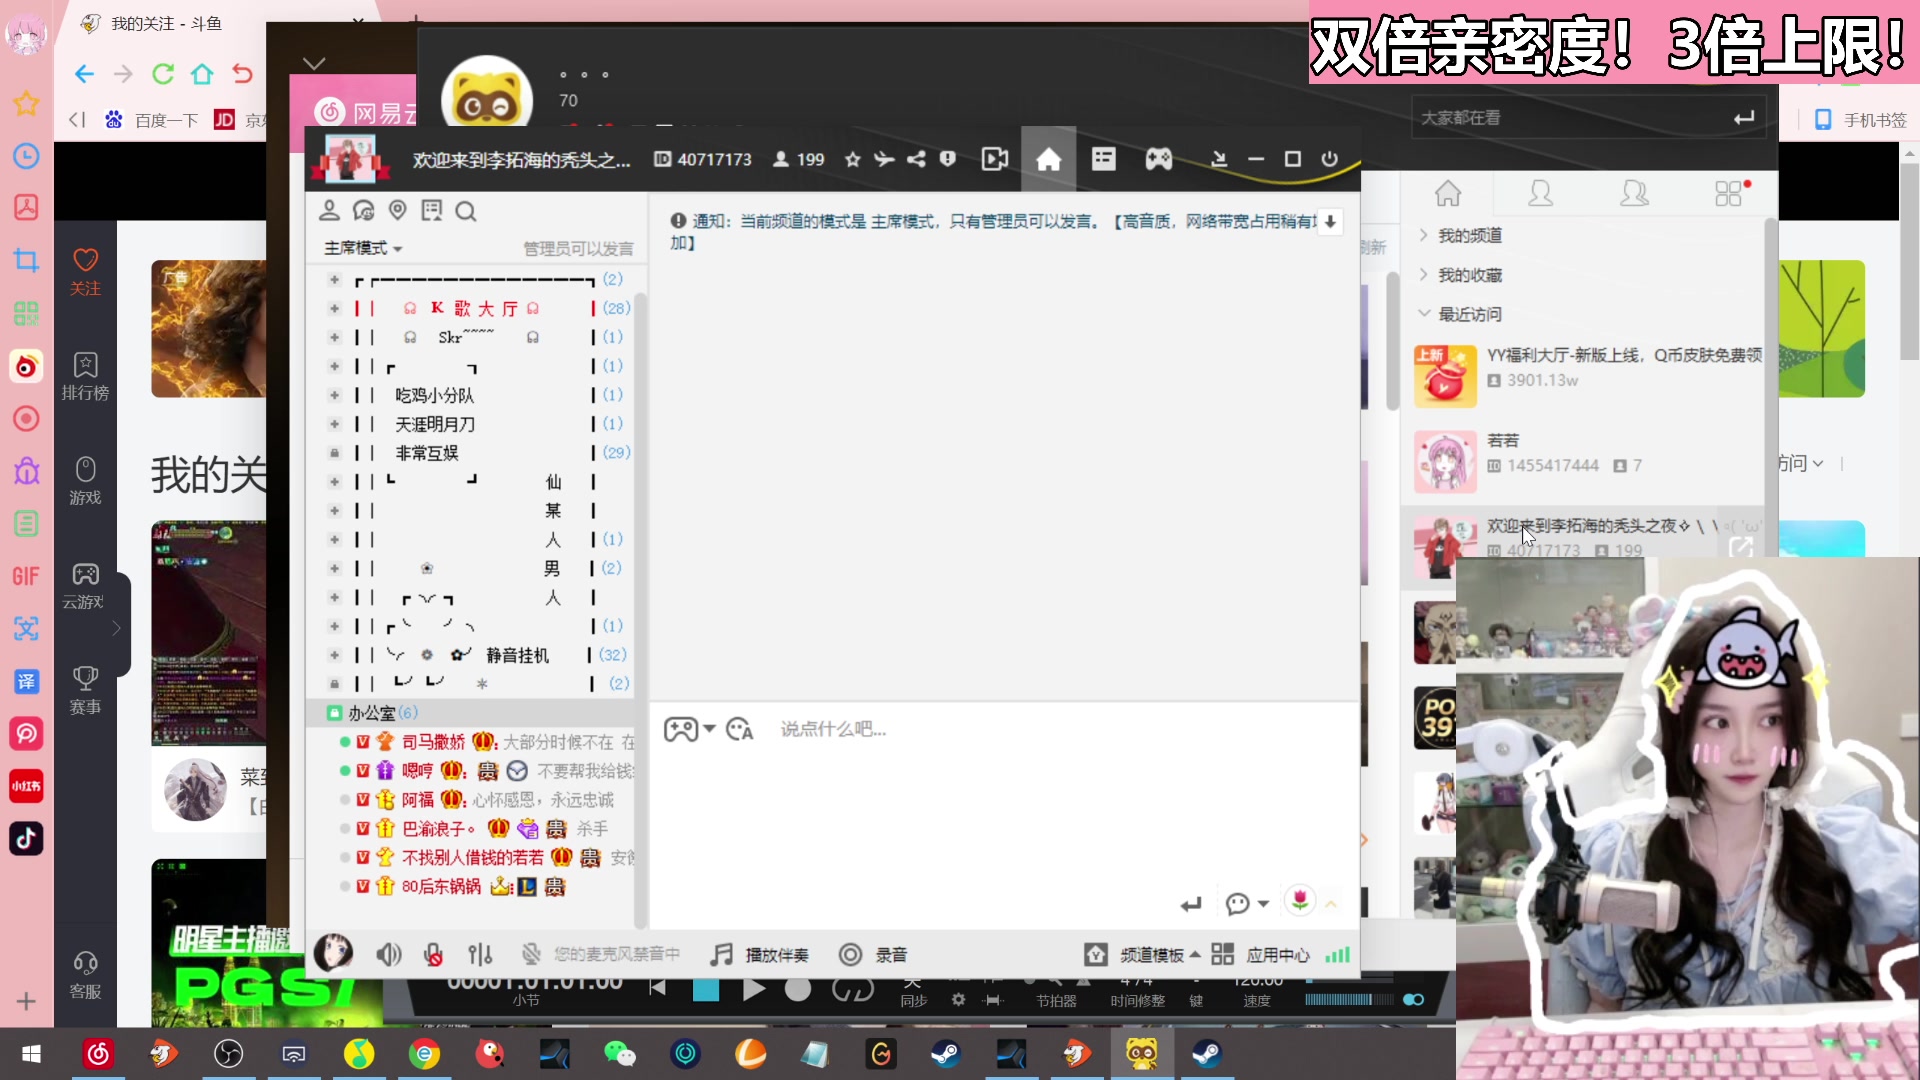
Task: Select 排行榜 in the Douyu sidebar
Action: (x=85, y=376)
